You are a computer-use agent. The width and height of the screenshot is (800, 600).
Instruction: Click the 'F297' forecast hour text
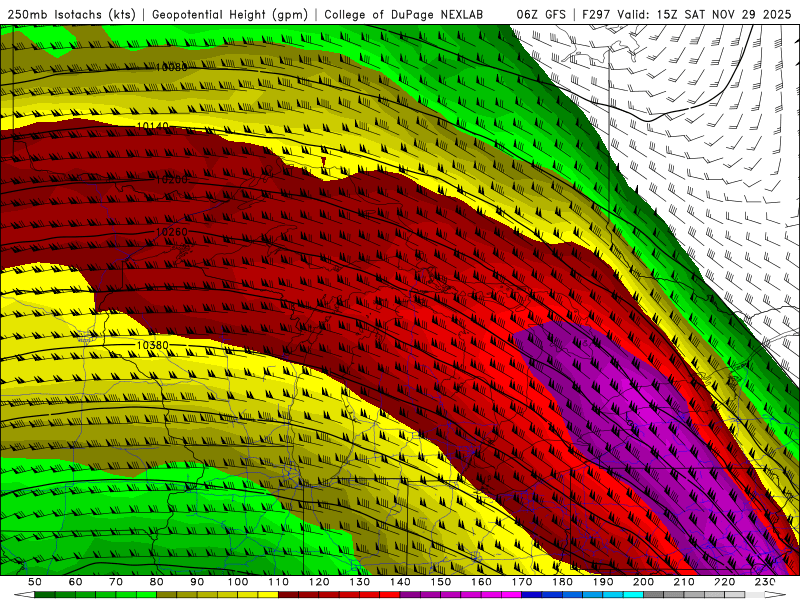coord(596,15)
